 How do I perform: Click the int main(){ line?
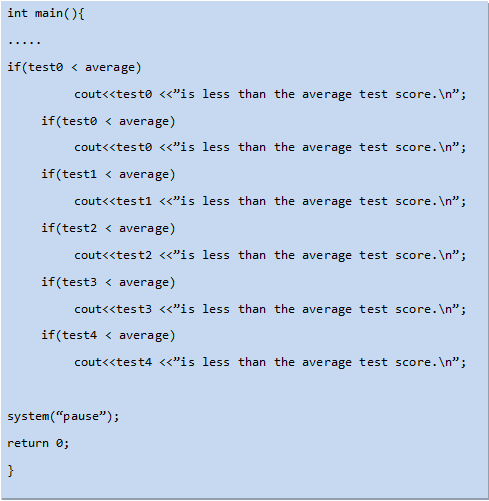point(46,14)
